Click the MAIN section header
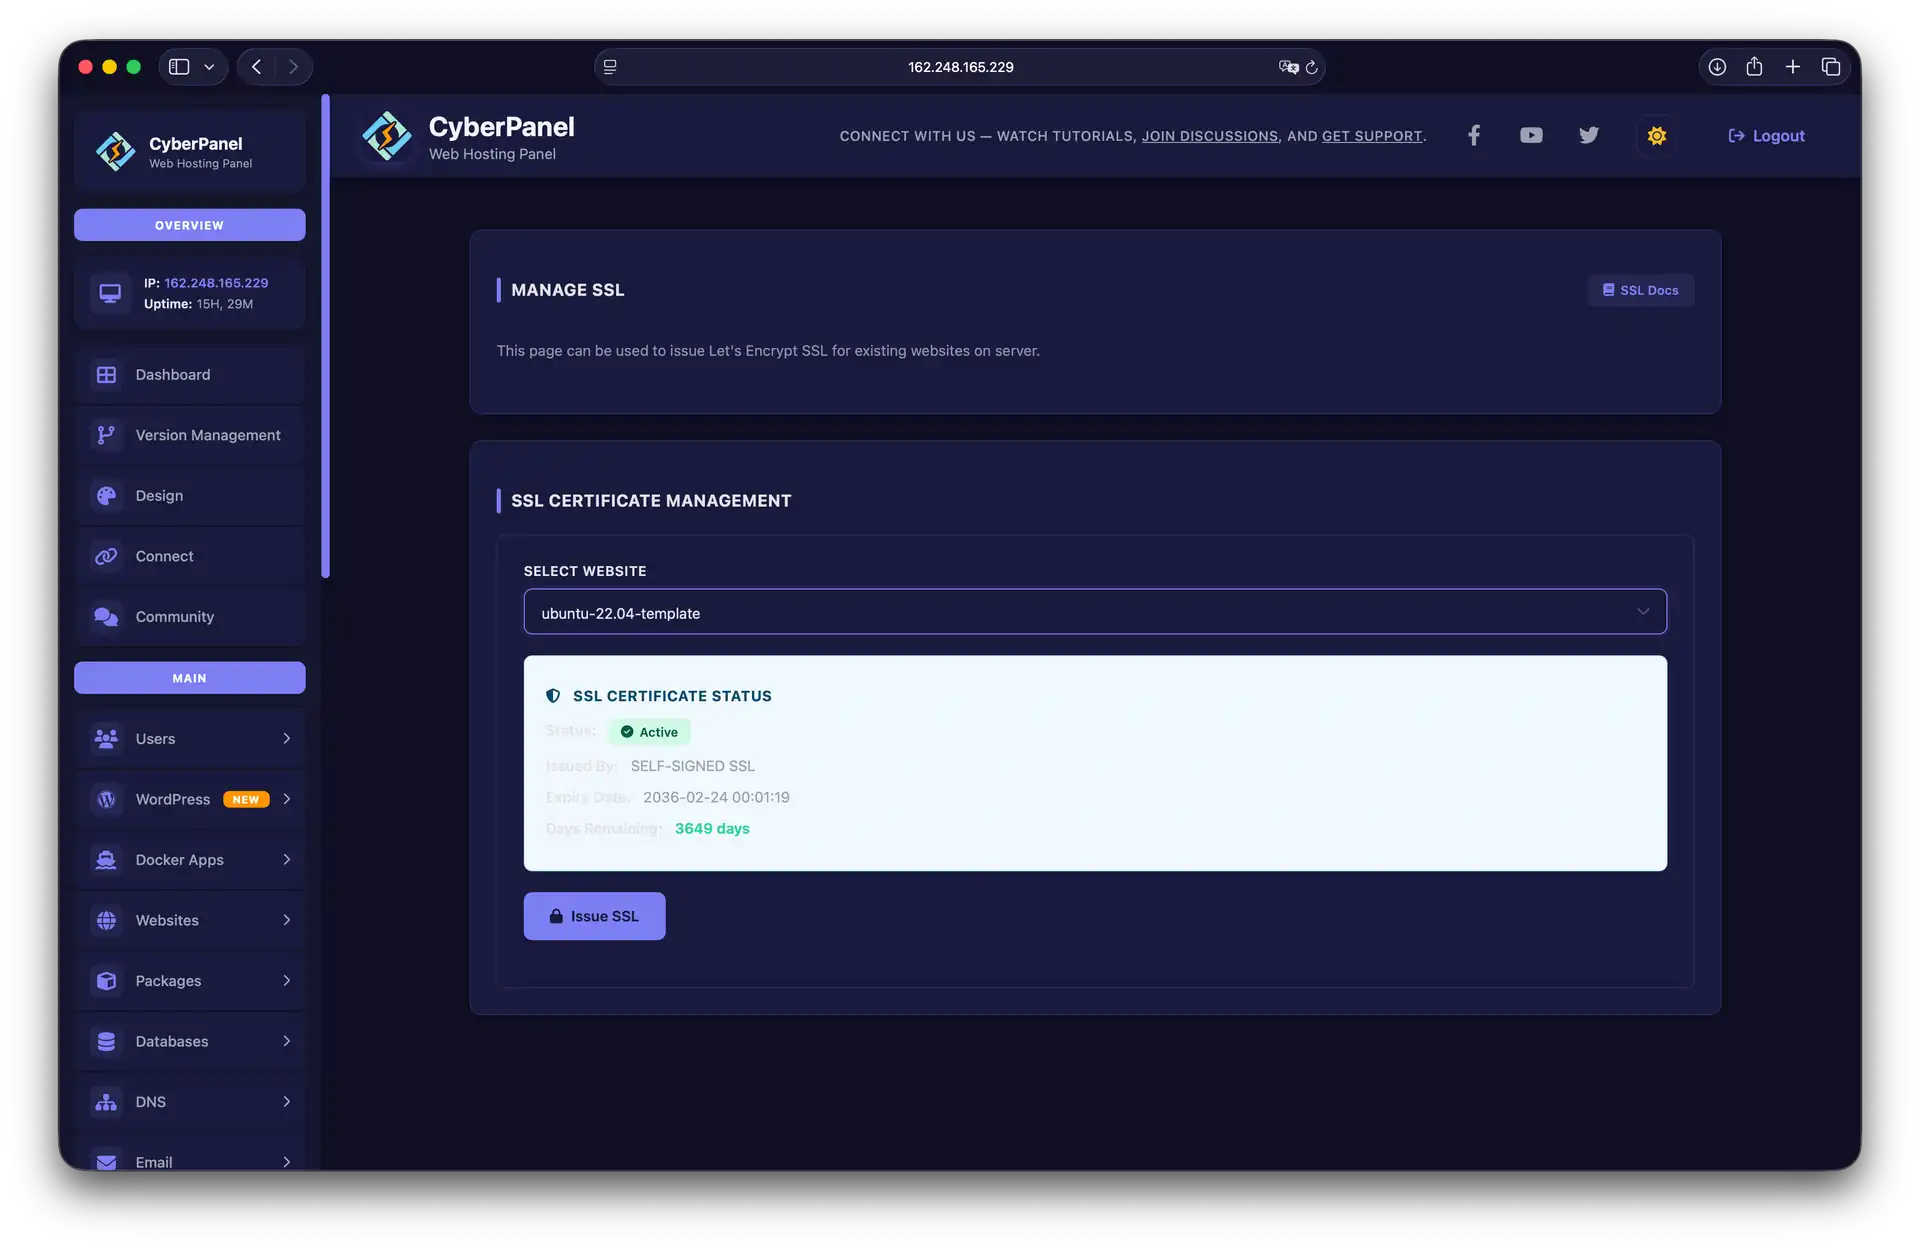Image resolution: width=1920 pixels, height=1248 pixels. click(x=189, y=677)
